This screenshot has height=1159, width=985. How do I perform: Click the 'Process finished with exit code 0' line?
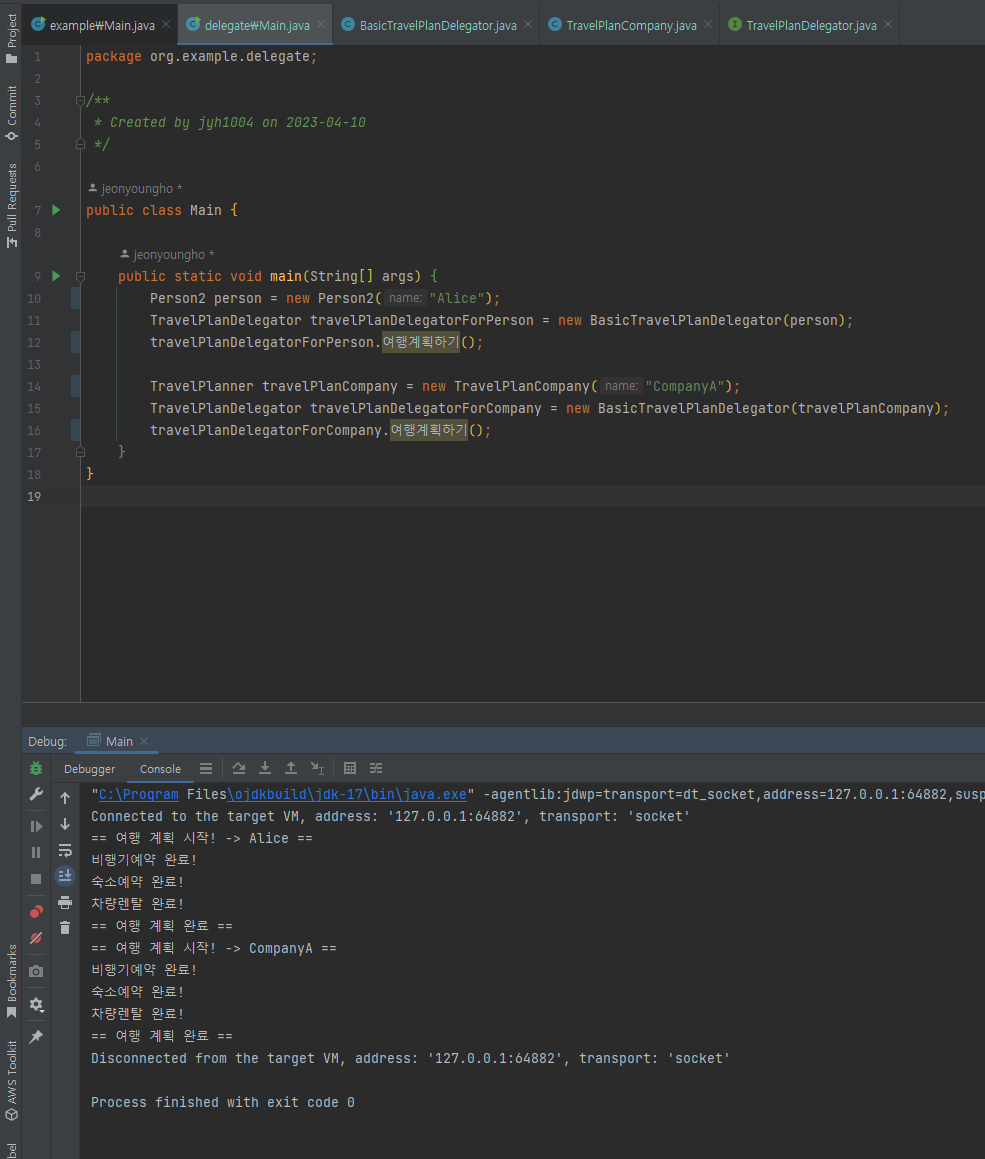point(222,1102)
